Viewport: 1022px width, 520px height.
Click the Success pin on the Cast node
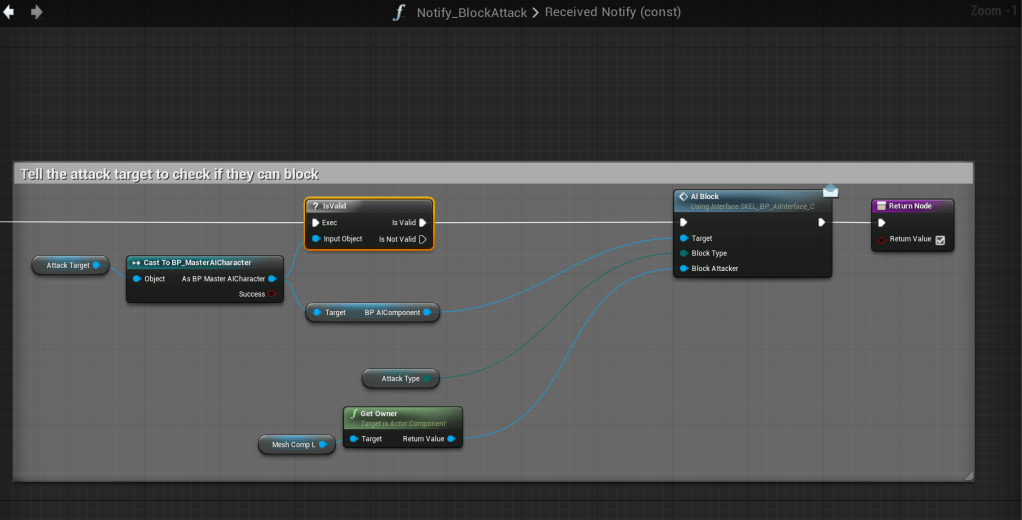272,294
